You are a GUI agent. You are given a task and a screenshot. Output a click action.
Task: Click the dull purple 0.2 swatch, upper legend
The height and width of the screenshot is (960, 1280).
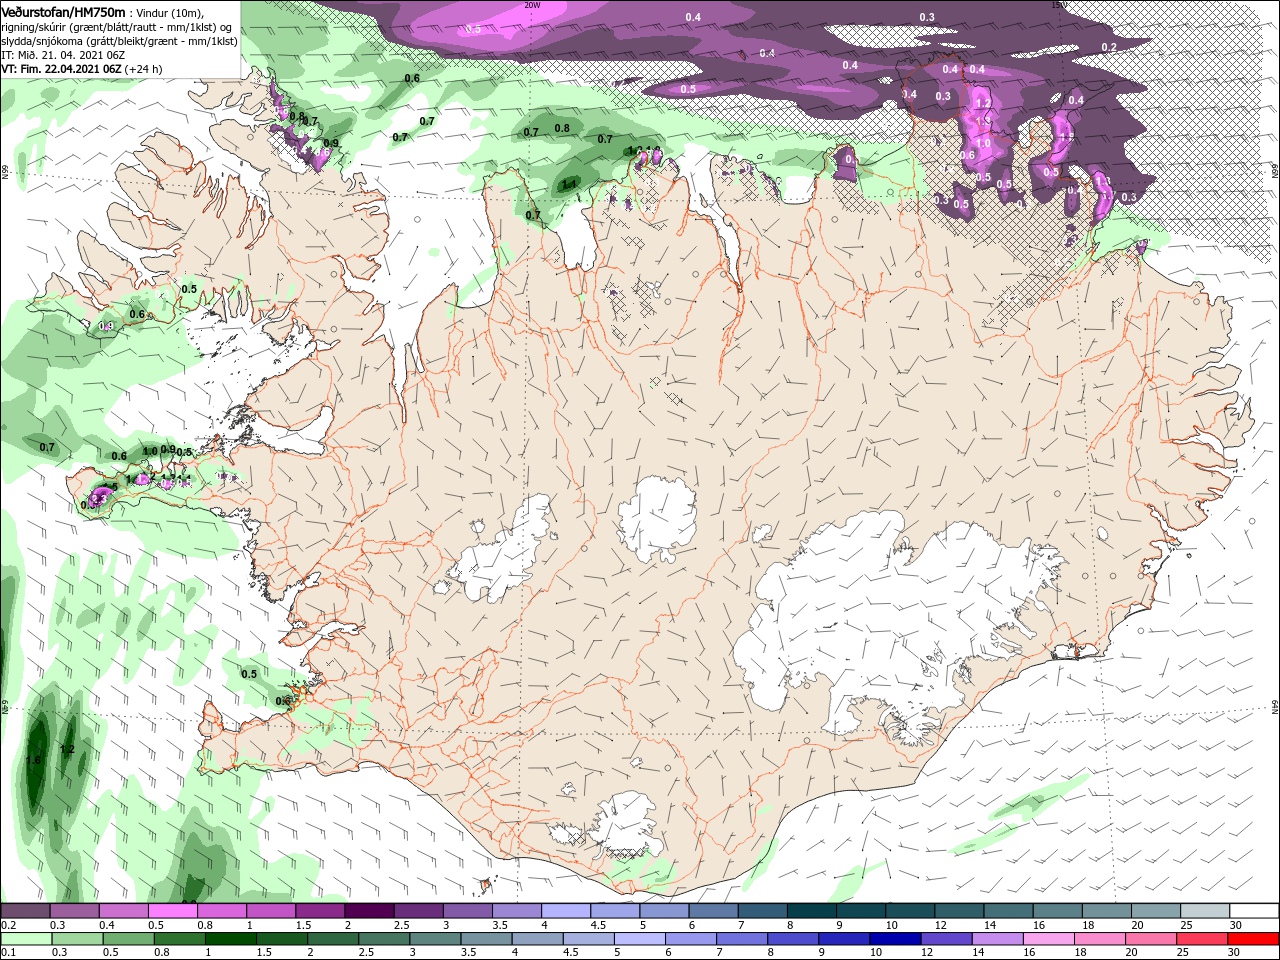[x=25, y=911]
